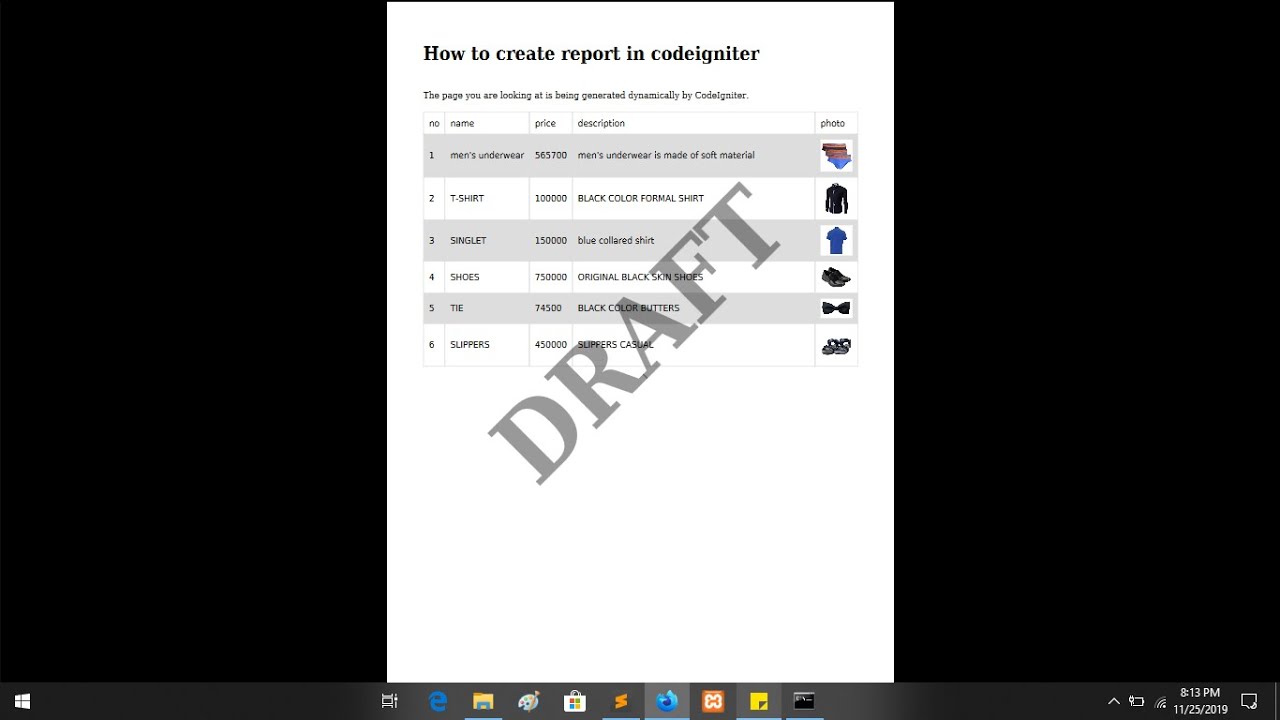The width and height of the screenshot is (1280, 720).
Task: Click the black shoes photo
Action: click(836, 277)
